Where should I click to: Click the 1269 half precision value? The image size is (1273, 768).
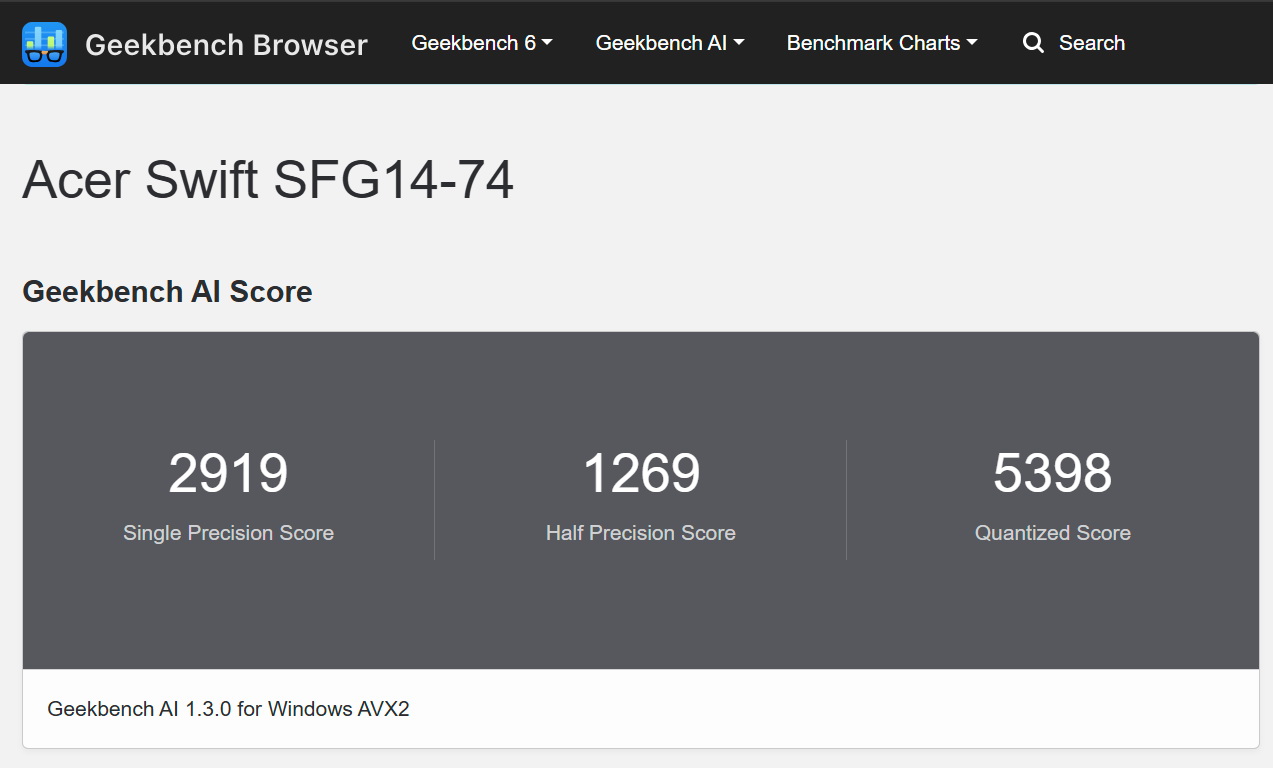[x=641, y=473]
